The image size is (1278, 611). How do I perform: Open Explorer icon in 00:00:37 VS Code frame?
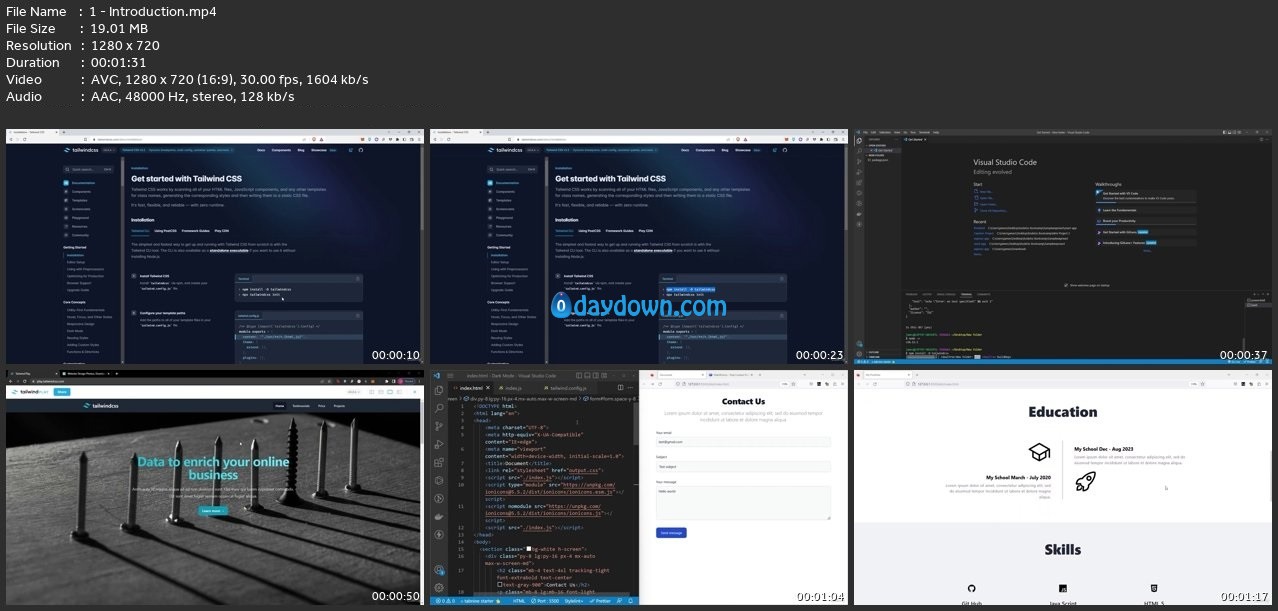tap(861, 142)
